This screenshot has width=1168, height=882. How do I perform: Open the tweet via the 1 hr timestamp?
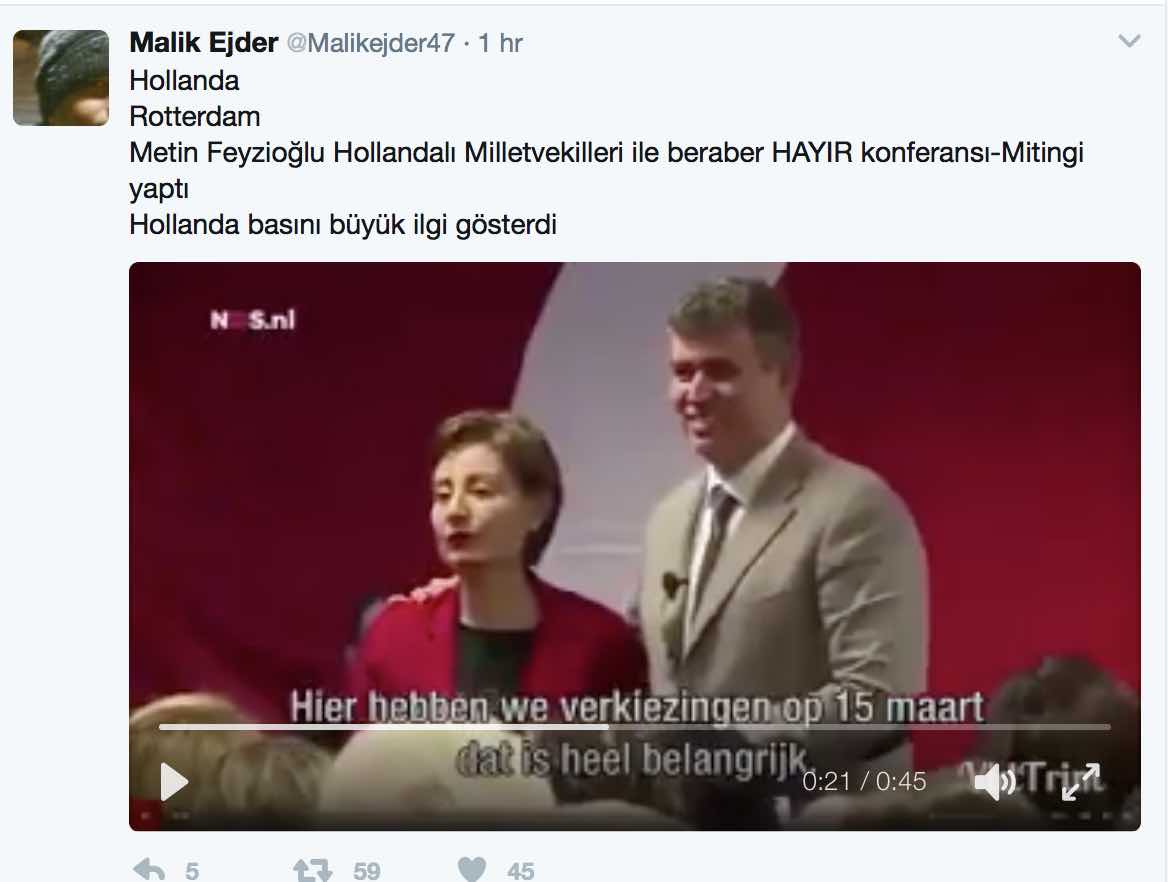[x=500, y=43]
